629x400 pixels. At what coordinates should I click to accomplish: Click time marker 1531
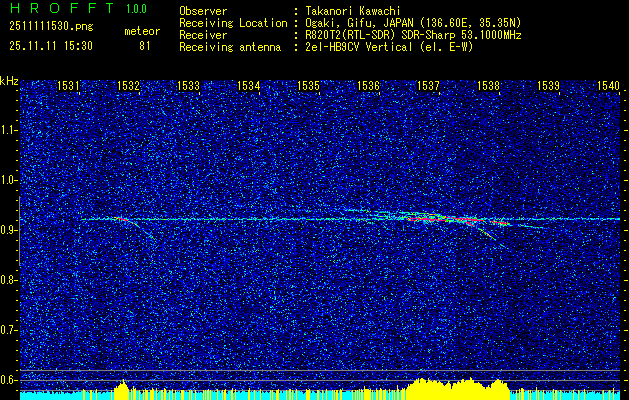(68, 85)
